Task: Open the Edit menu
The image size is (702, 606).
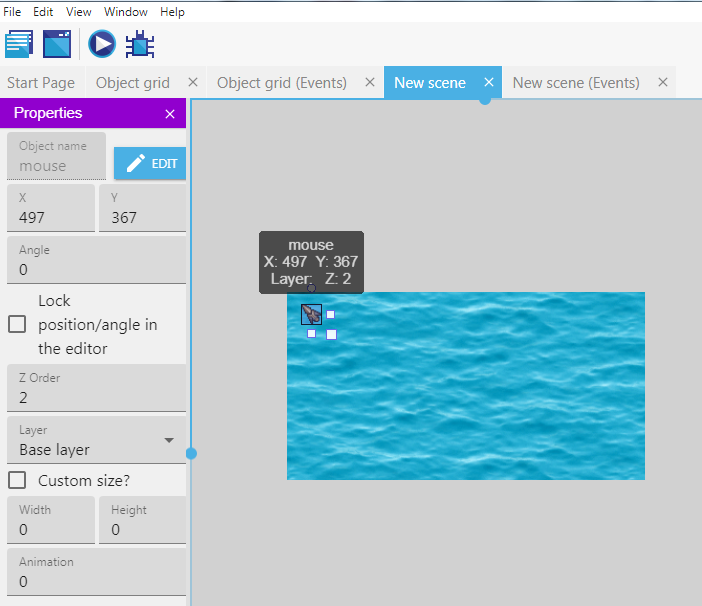Action: coord(43,12)
